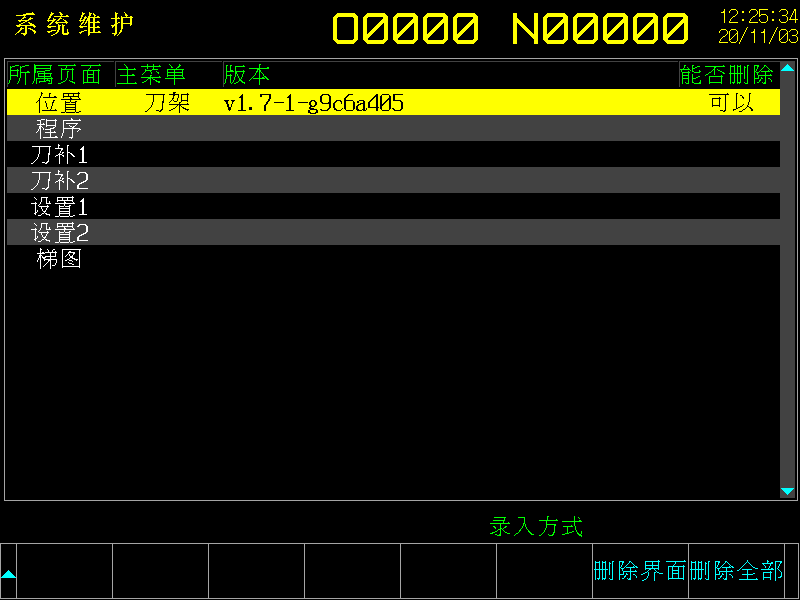Click the 能否删除 column header
Viewport: 800px width, 600px height.
727,75
